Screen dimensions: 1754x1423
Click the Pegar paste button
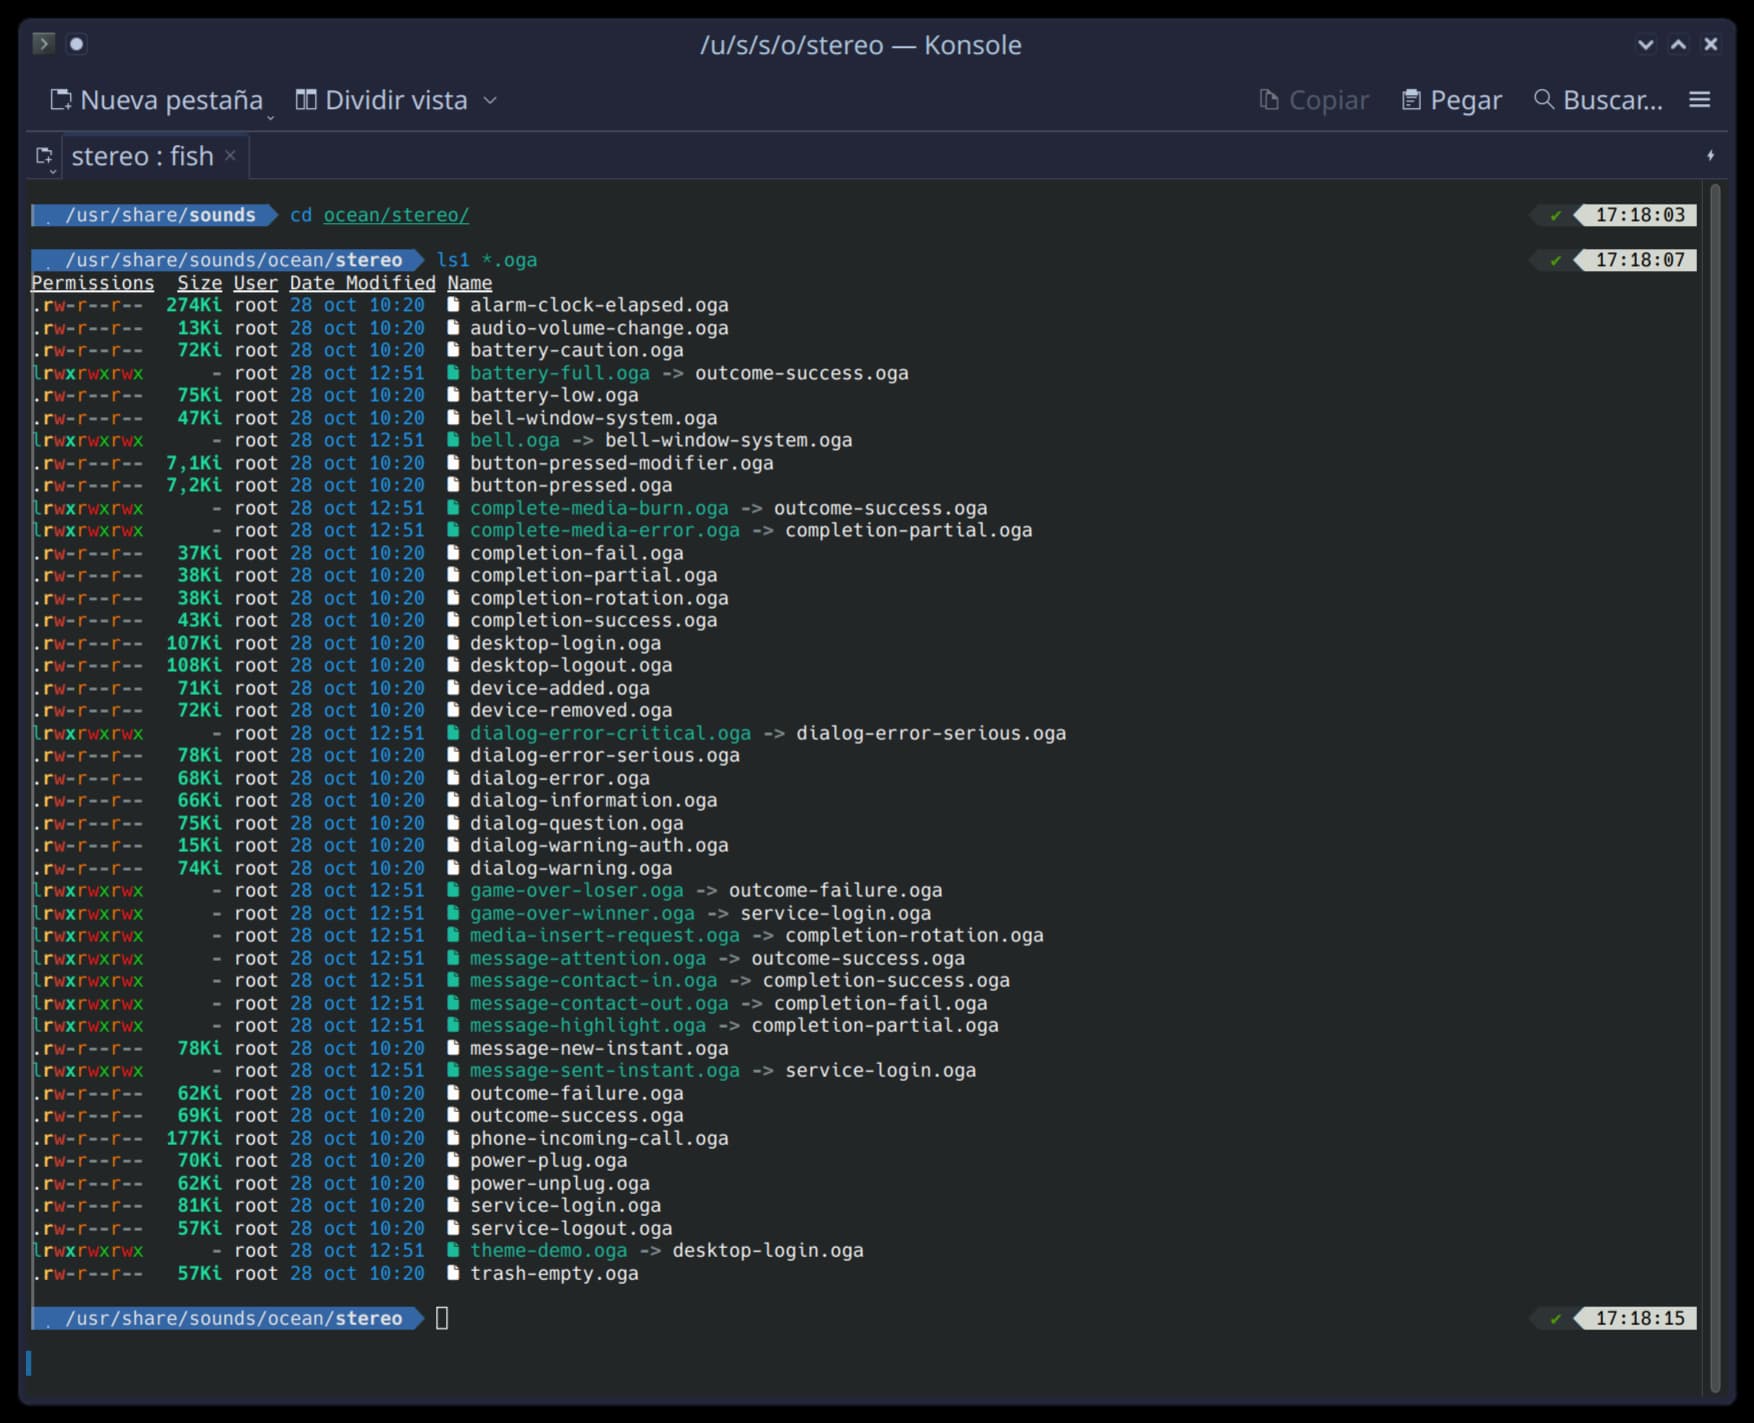[1451, 100]
